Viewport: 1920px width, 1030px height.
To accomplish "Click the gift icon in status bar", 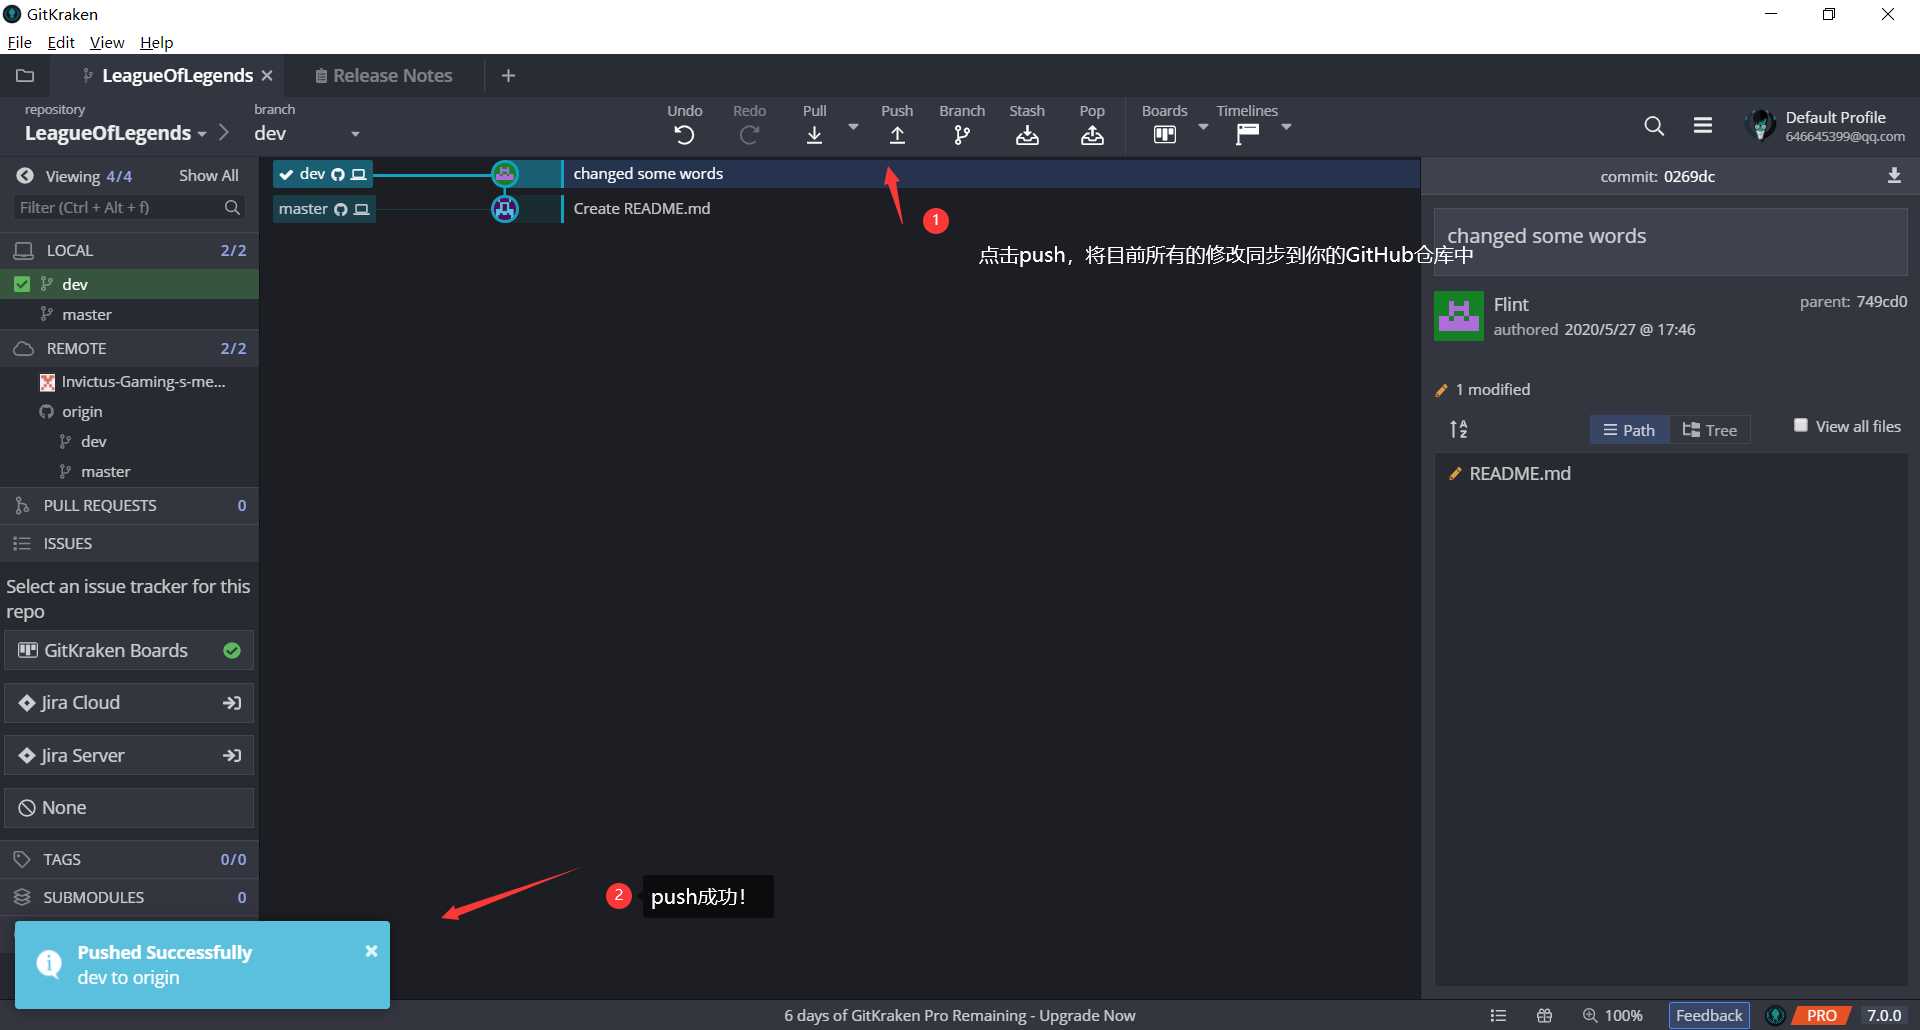I will (1544, 1015).
